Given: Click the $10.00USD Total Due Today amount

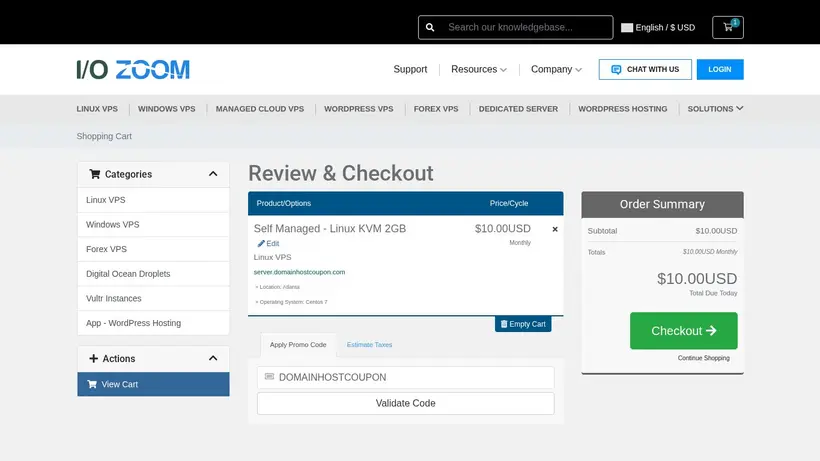Looking at the screenshot, I should pyautogui.click(x=697, y=279).
